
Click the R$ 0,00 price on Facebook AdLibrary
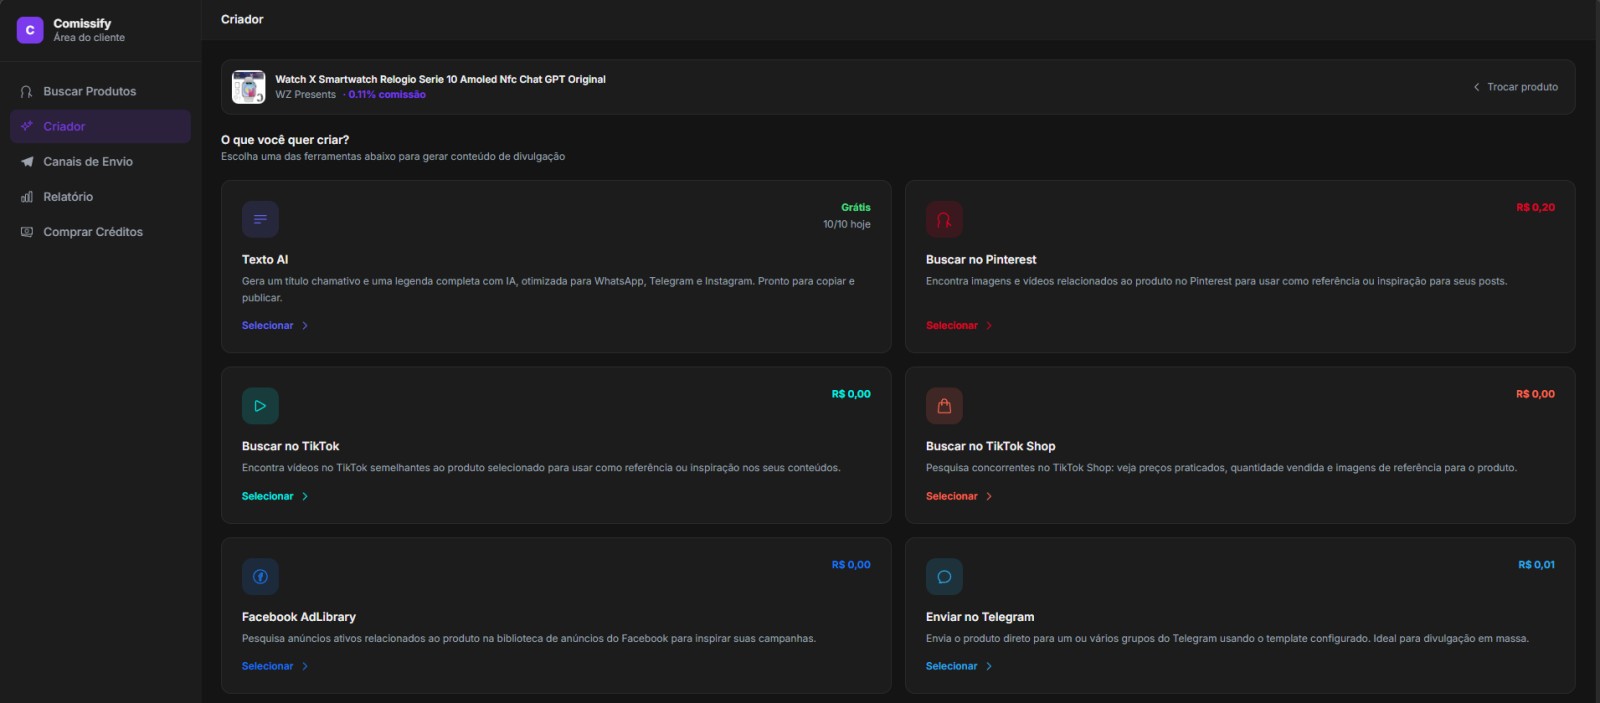851,565
